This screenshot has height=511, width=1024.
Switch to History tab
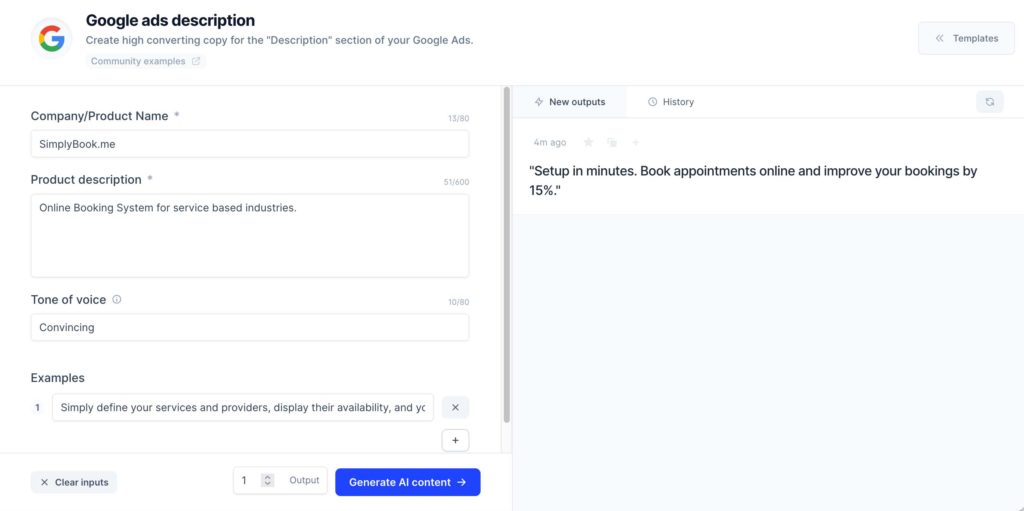click(671, 102)
